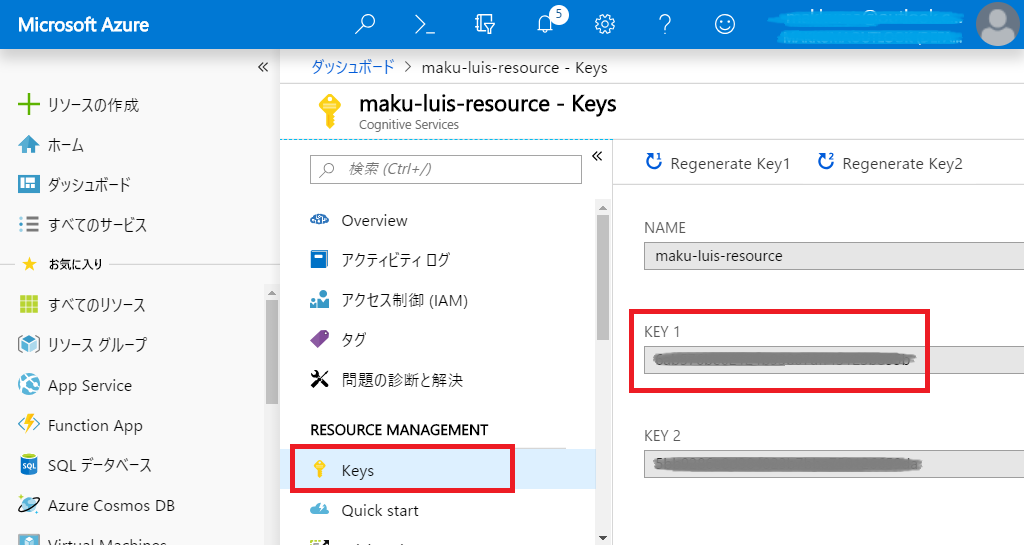The height and width of the screenshot is (545, 1024).
Task: Click the resource menu scrollbar thumb
Action: coord(603,277)
